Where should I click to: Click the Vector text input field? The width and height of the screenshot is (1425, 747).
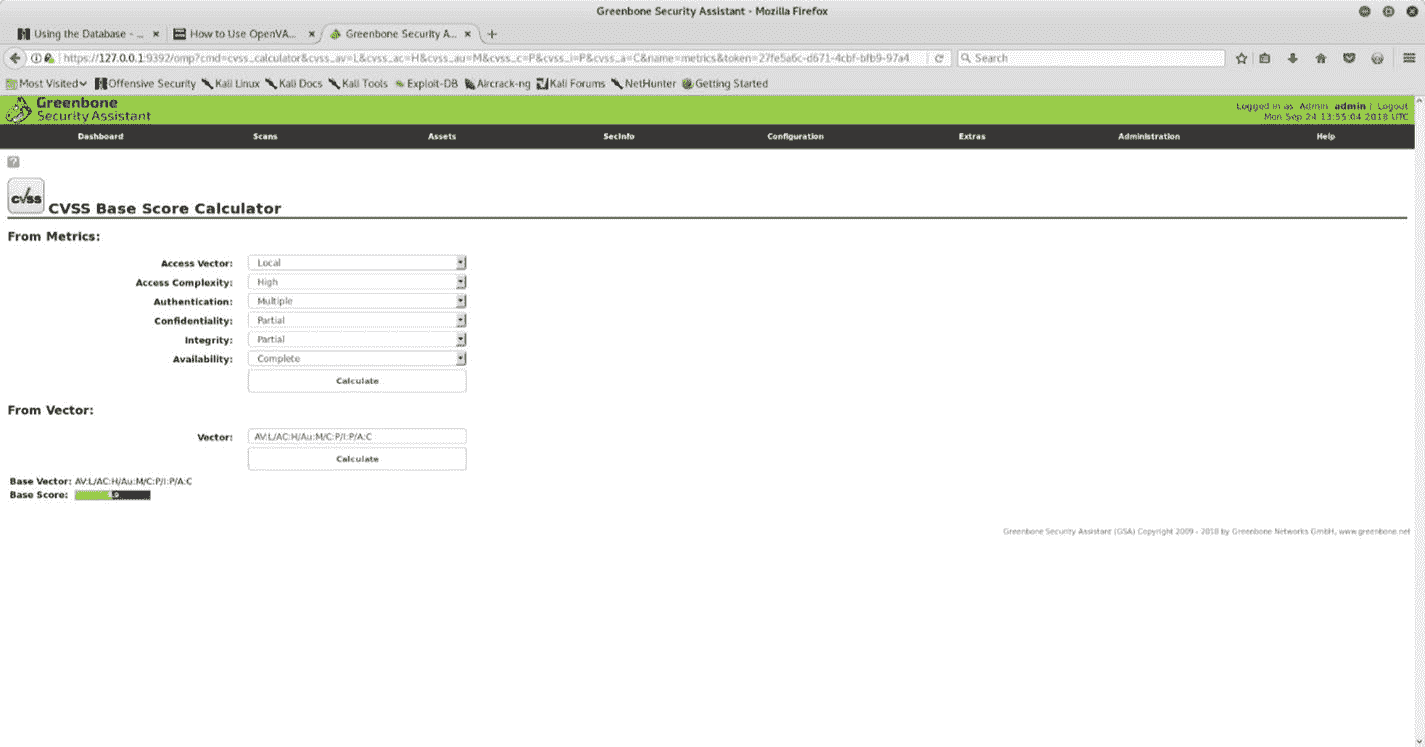click(357, 436)
